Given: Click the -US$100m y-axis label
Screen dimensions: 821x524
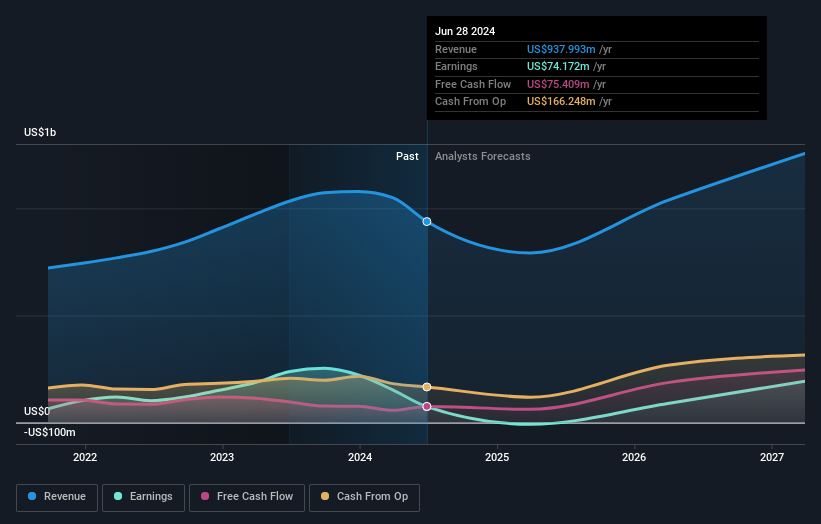Looking at the screenshot, I should (50, 432).
